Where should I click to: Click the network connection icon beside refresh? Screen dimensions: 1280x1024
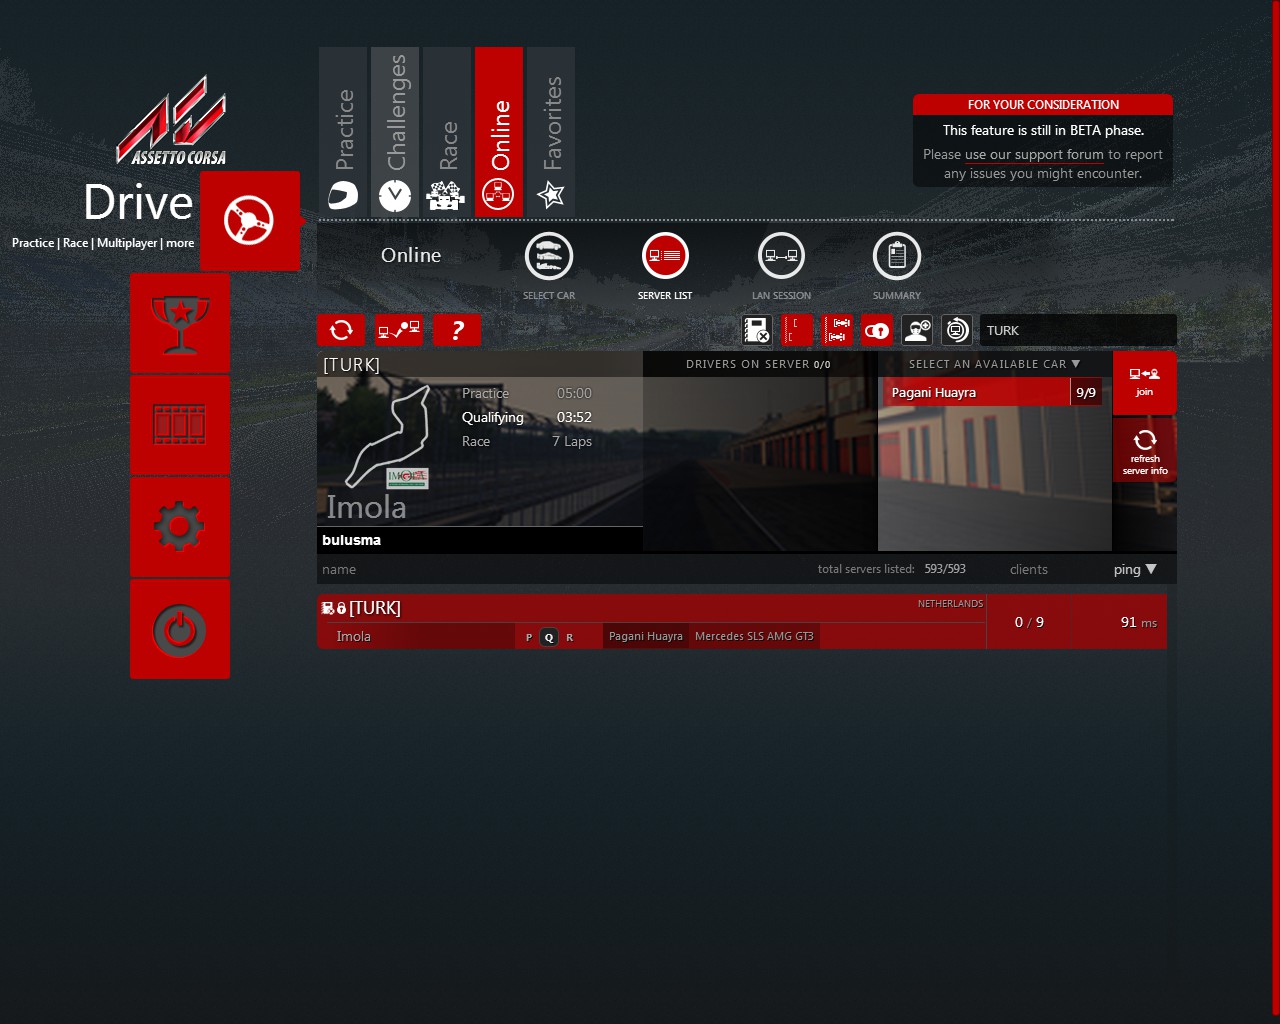point(398,330)
